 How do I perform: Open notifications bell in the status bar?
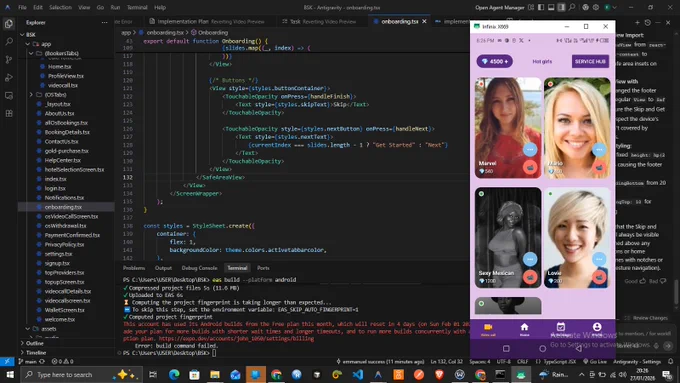point(670,361)
